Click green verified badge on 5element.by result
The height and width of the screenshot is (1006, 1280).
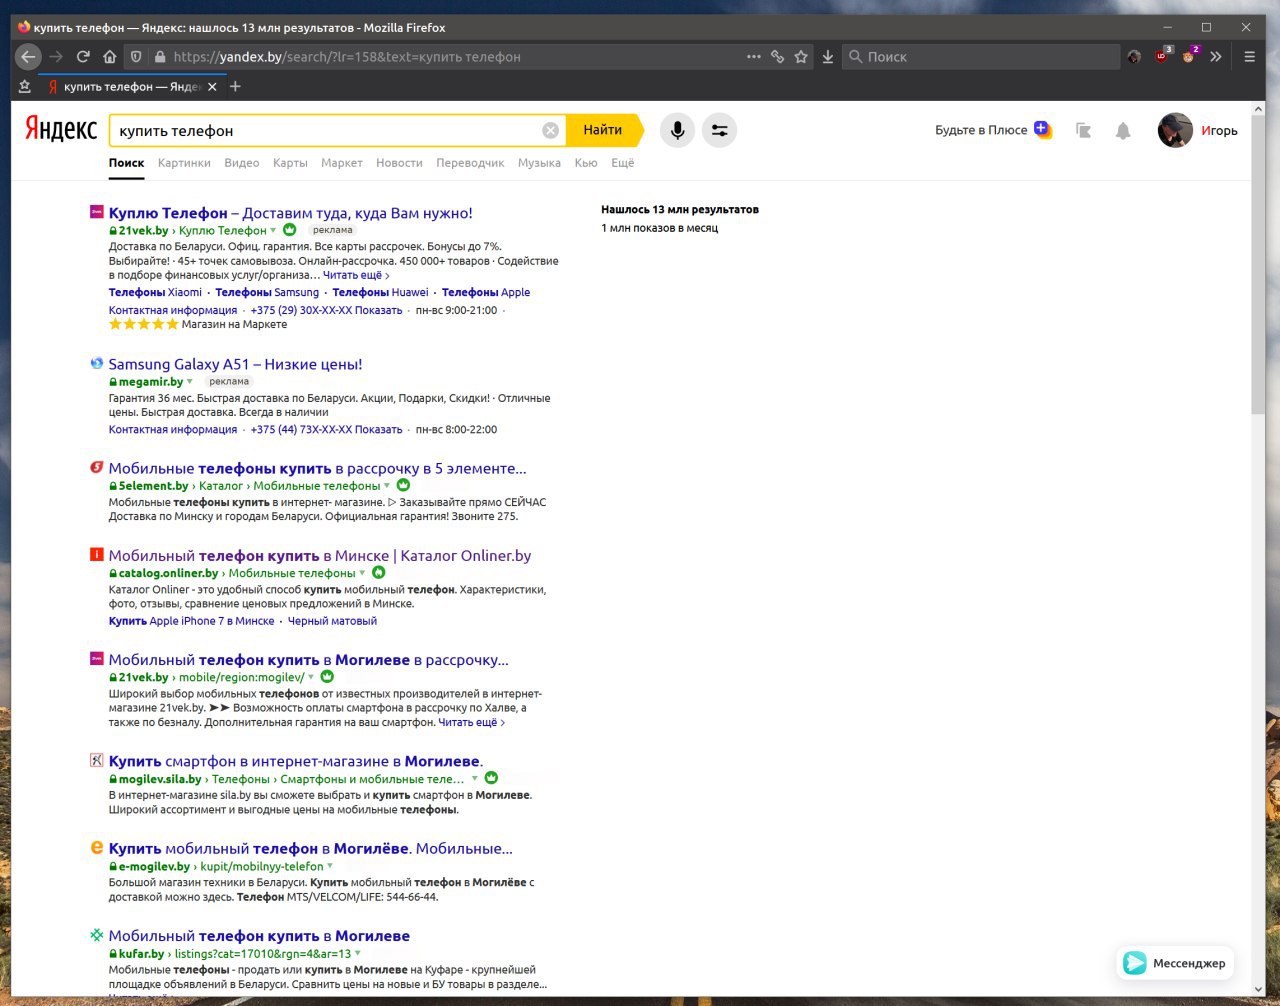404,485
